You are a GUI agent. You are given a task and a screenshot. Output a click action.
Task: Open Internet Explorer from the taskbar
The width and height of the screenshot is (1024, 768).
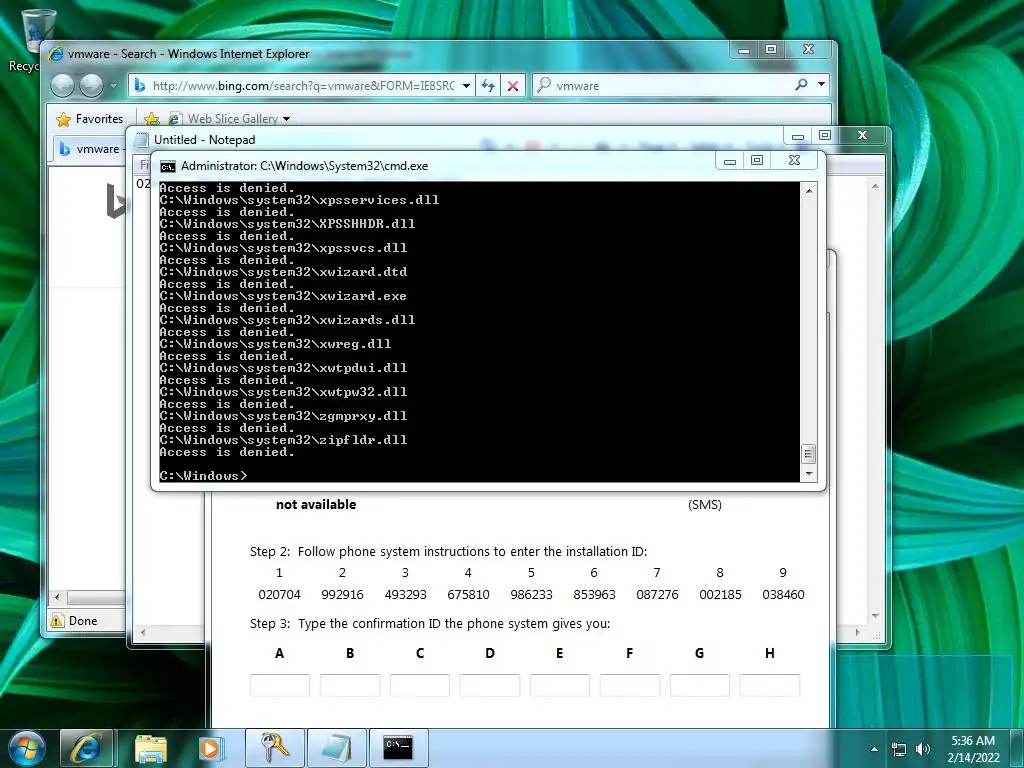(x=87, y=748)
